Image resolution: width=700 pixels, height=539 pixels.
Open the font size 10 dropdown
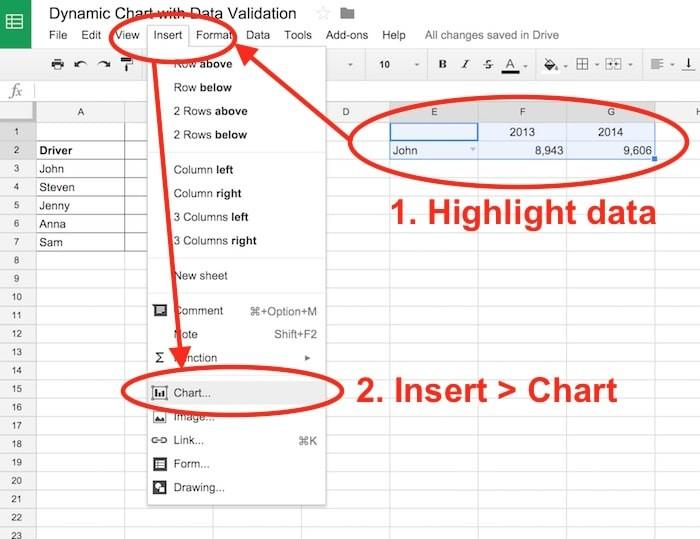click(417, 65)
